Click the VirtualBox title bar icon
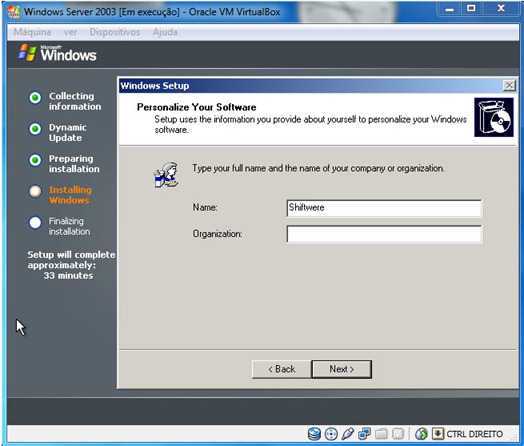The height and width of the screenshot is (446, 524). click(14, 12)
